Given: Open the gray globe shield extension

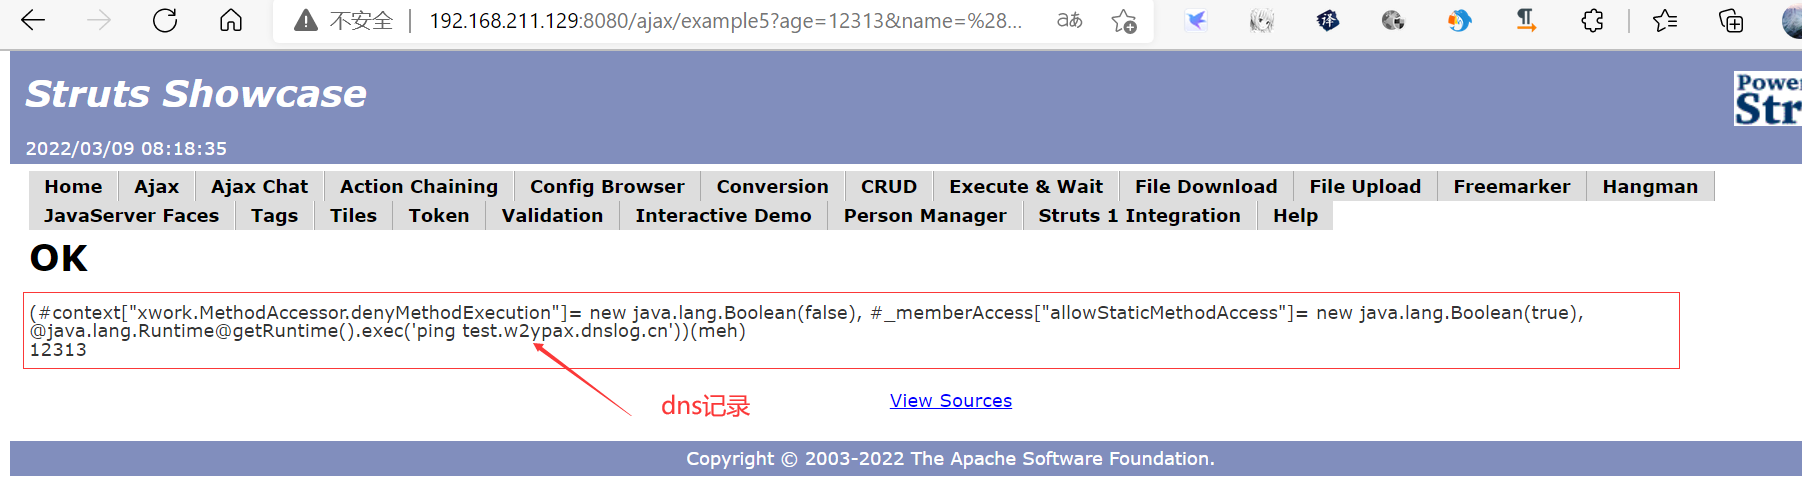Looking at the screenshot, I should [1393, 21].
